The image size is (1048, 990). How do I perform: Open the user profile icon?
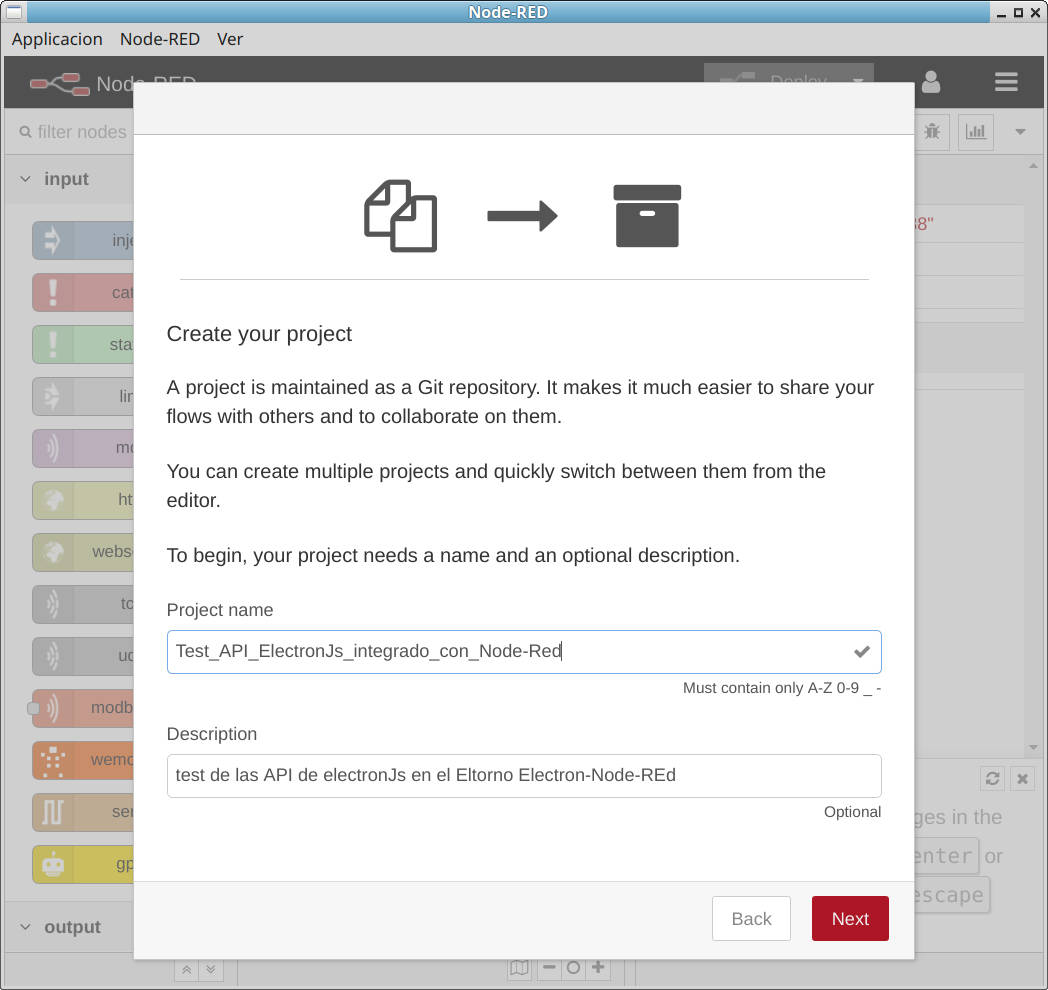[x=931, y=82]
